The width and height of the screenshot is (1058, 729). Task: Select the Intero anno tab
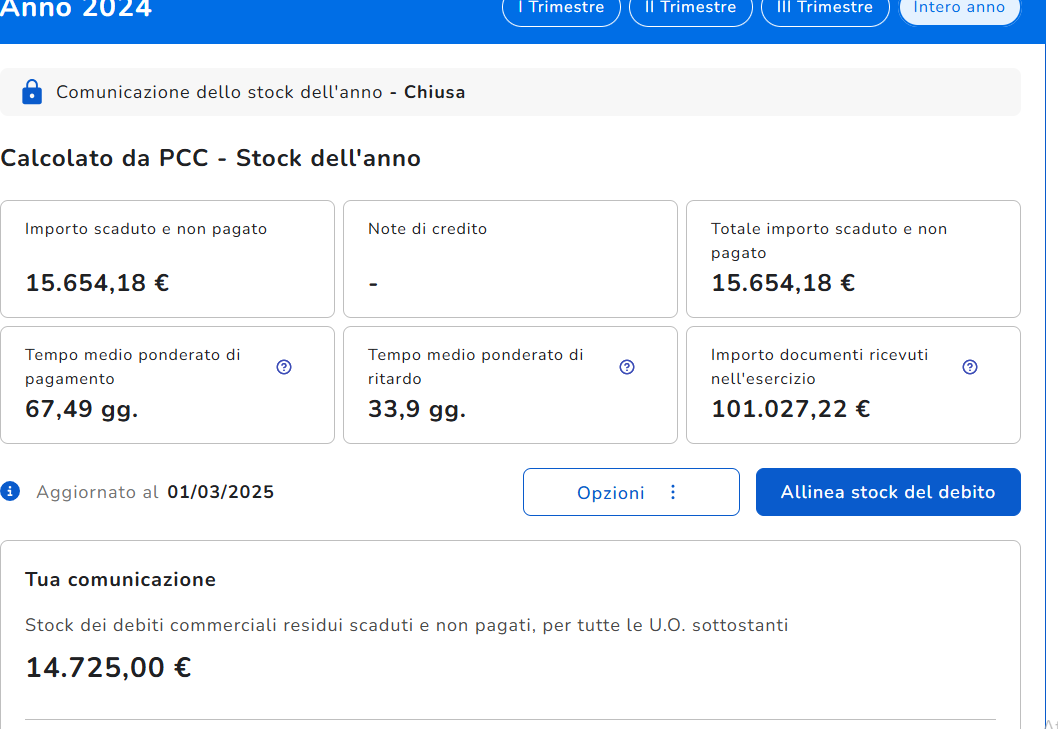tap(958, 9)
